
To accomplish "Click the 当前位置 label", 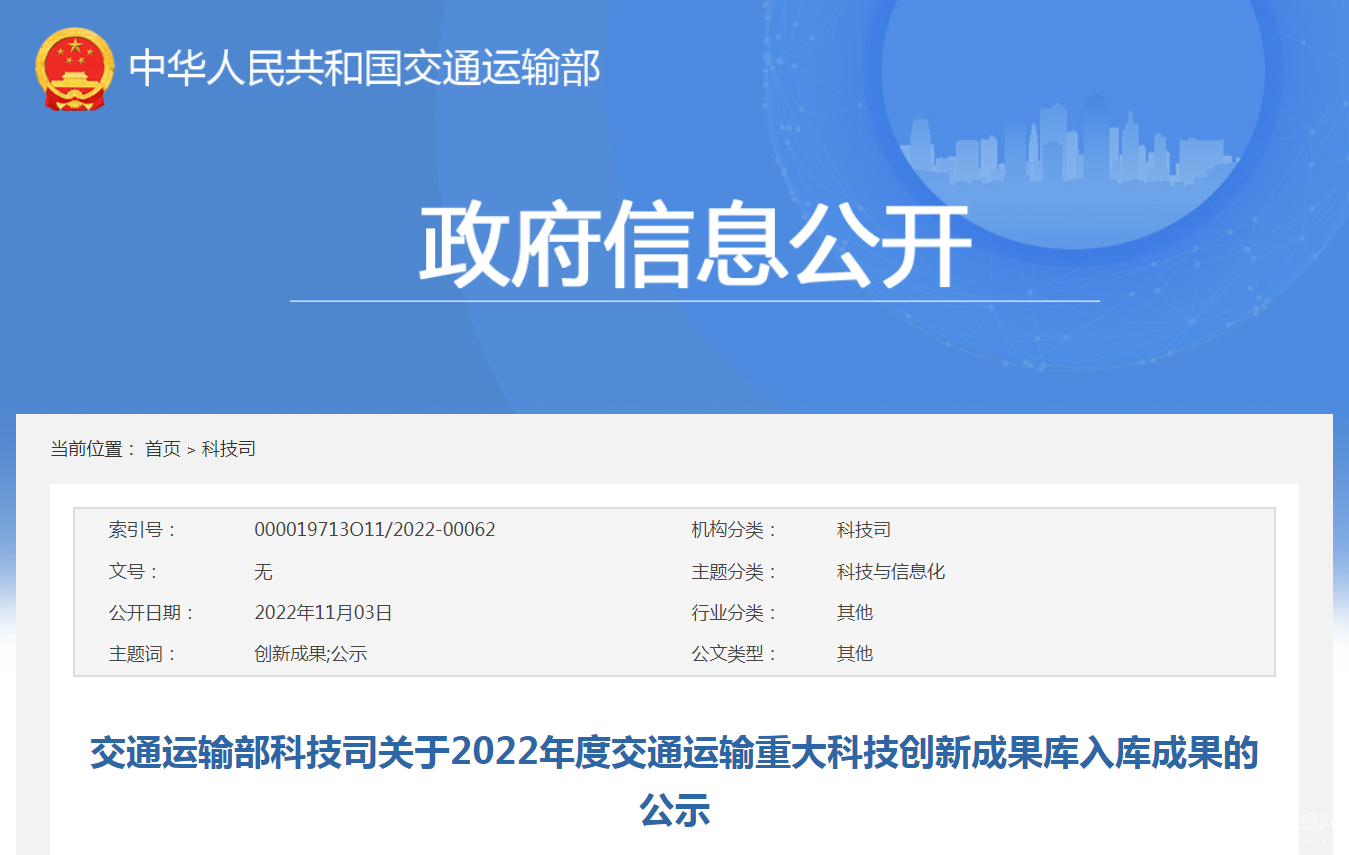I will [93, 449].
